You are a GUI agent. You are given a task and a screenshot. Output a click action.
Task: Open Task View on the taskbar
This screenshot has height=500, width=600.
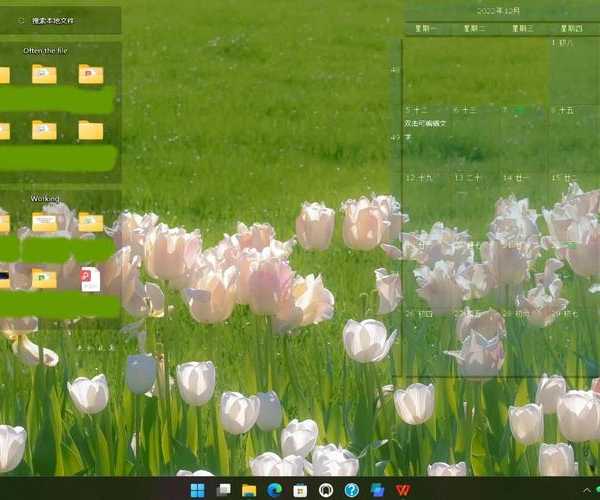tap(223, 490)
